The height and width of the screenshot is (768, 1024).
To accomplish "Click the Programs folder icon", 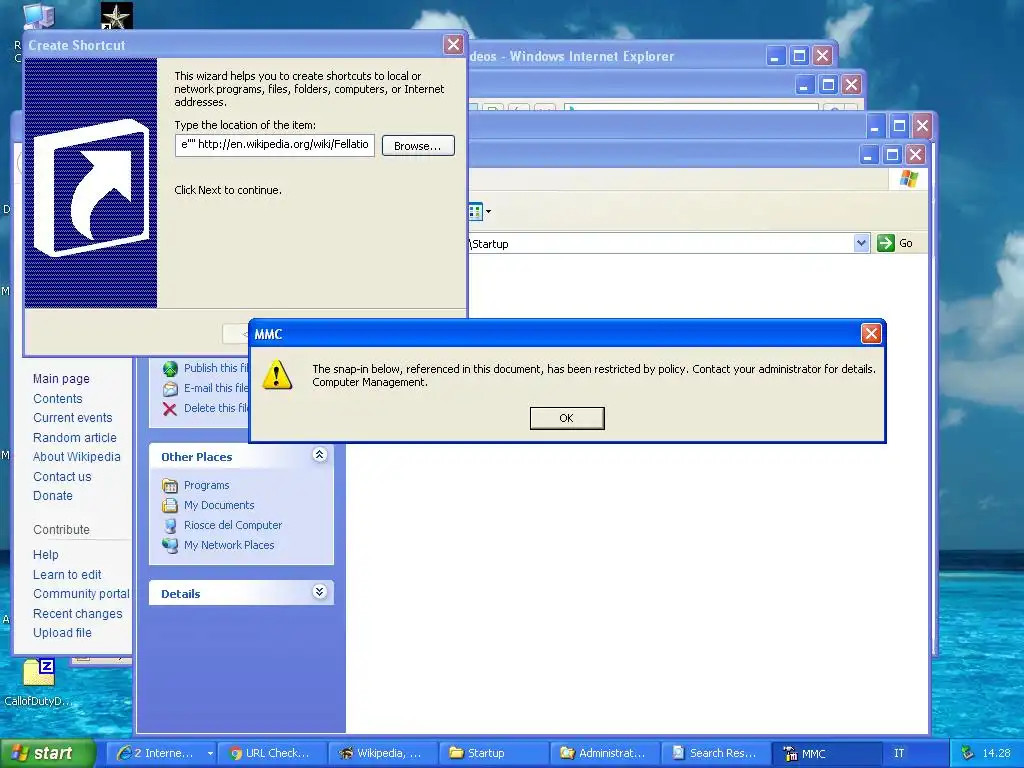I will point(170,485).
